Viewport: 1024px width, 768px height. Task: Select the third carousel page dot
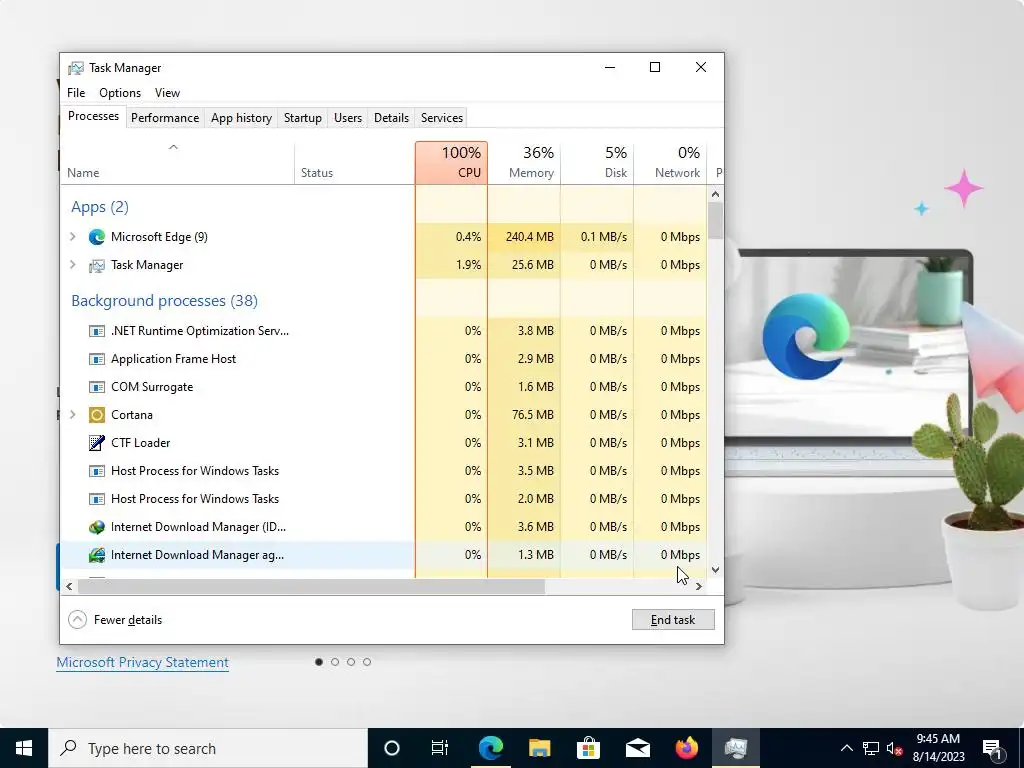coord(351,662)
